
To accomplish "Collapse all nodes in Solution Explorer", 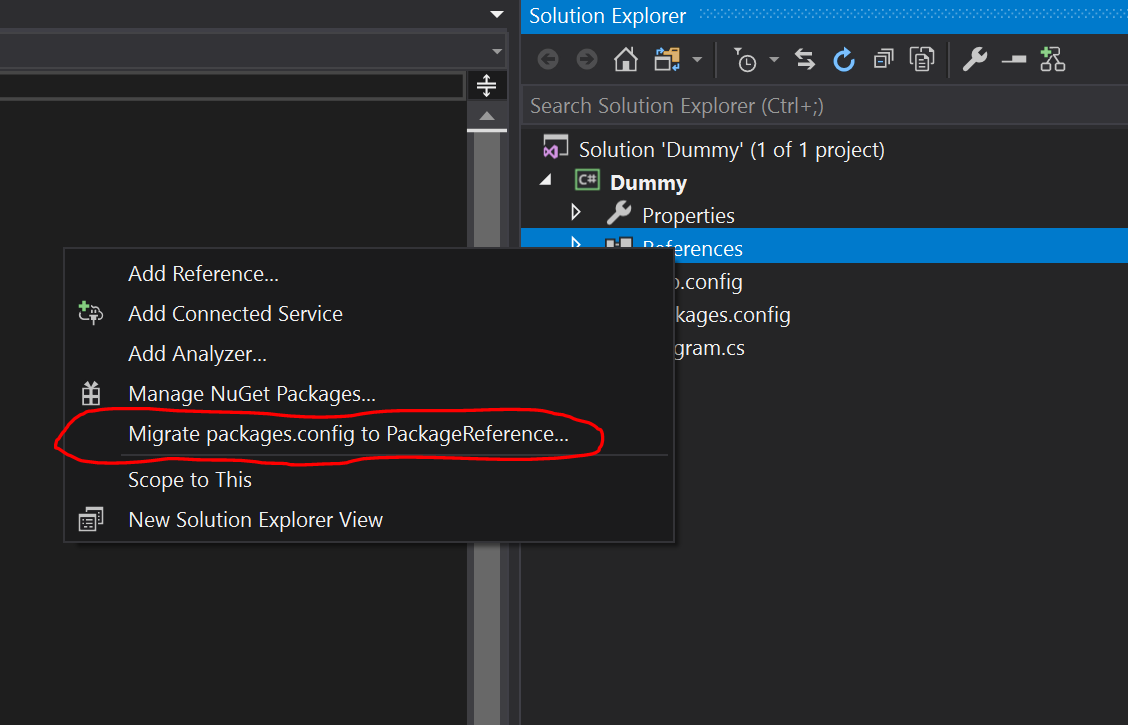I will pos(883,59).
